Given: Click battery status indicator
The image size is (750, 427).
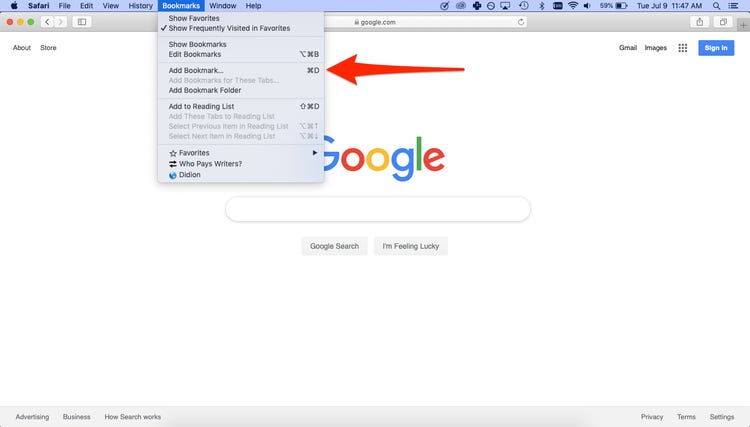Looking at the screenshot, I should [x=613, y=6].
